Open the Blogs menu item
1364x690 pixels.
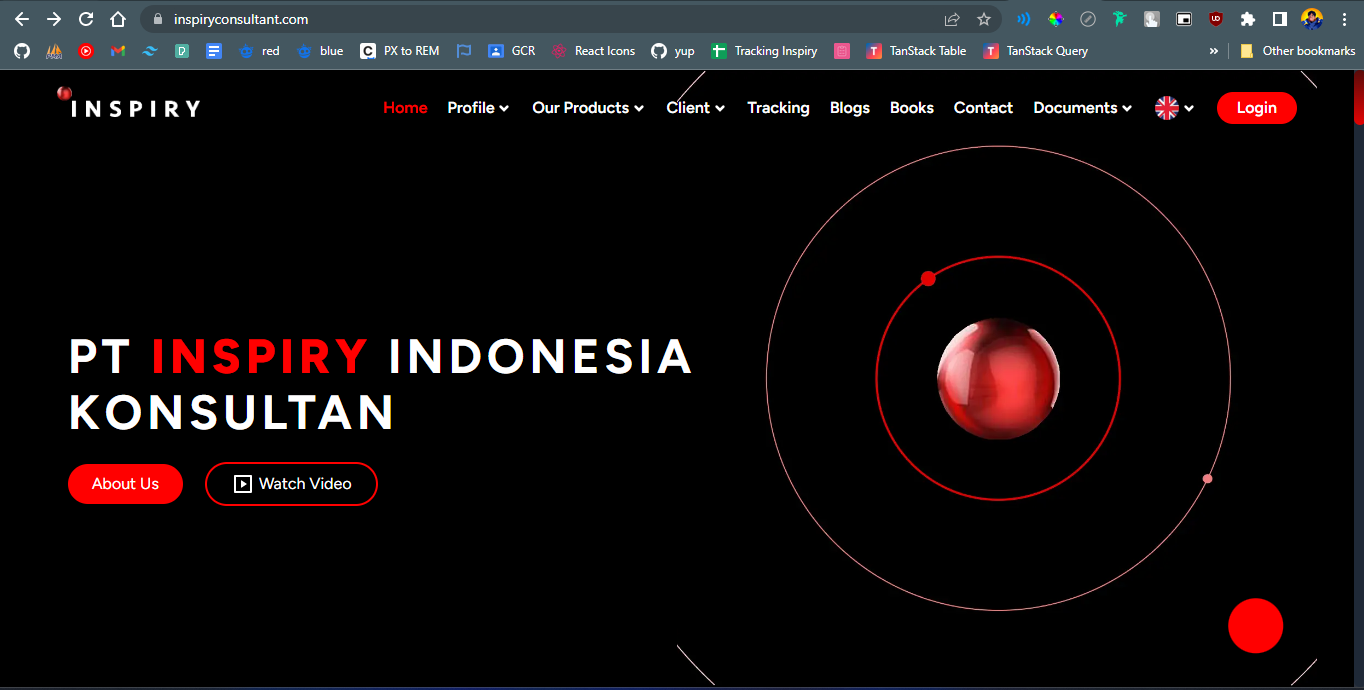[849, 108]
